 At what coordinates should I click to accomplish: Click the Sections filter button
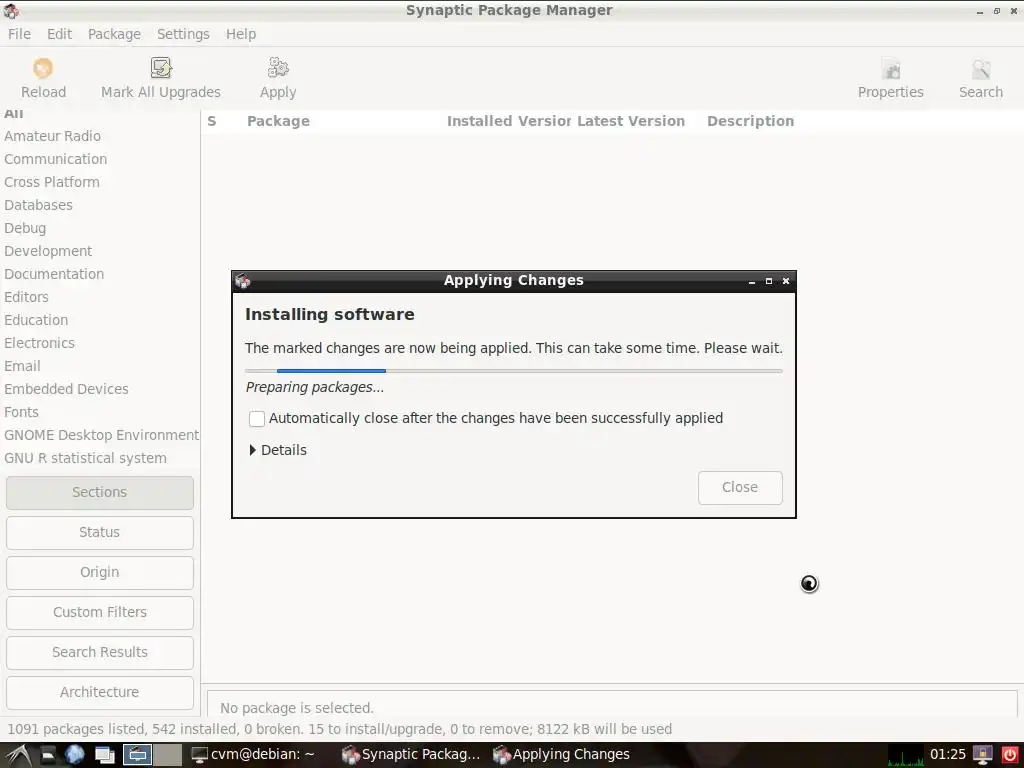coord(100,492)
